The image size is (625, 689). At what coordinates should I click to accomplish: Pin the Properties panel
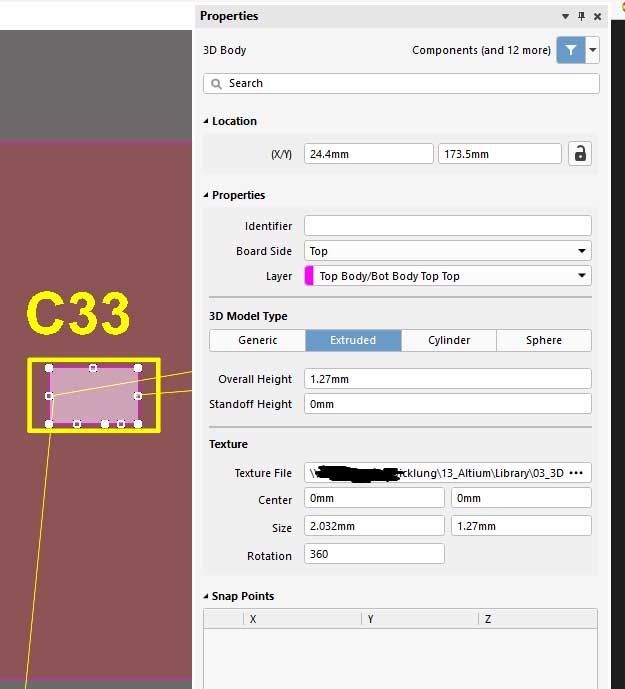coord(582,16)
